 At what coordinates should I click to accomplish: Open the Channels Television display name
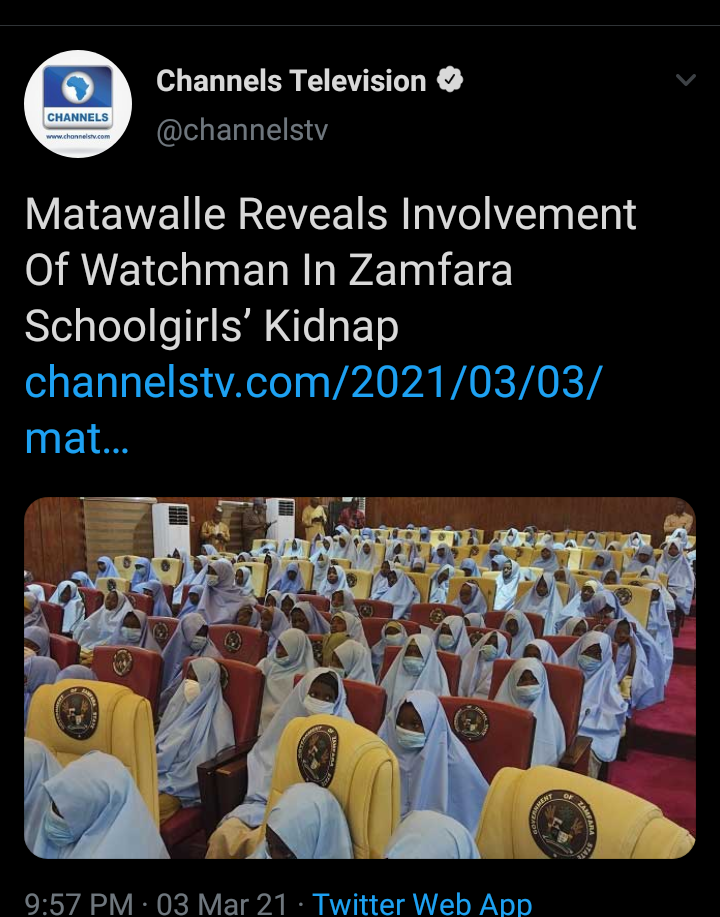(x=291, y=80)
